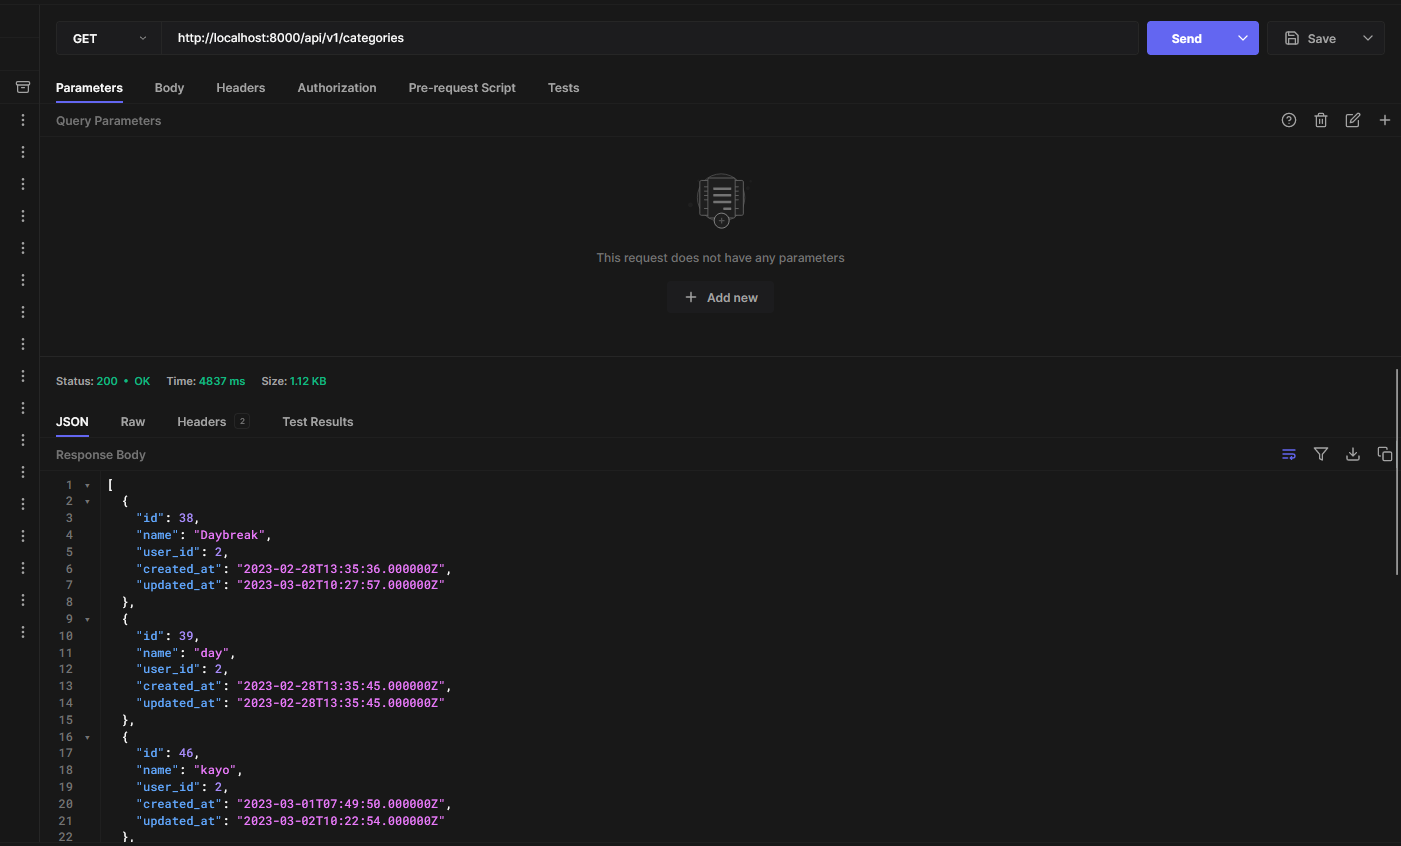Screen dimensions: 1401x846
Task: Click Add new to create a parameter
Action: pyautogui.click(x=720, y=297)
